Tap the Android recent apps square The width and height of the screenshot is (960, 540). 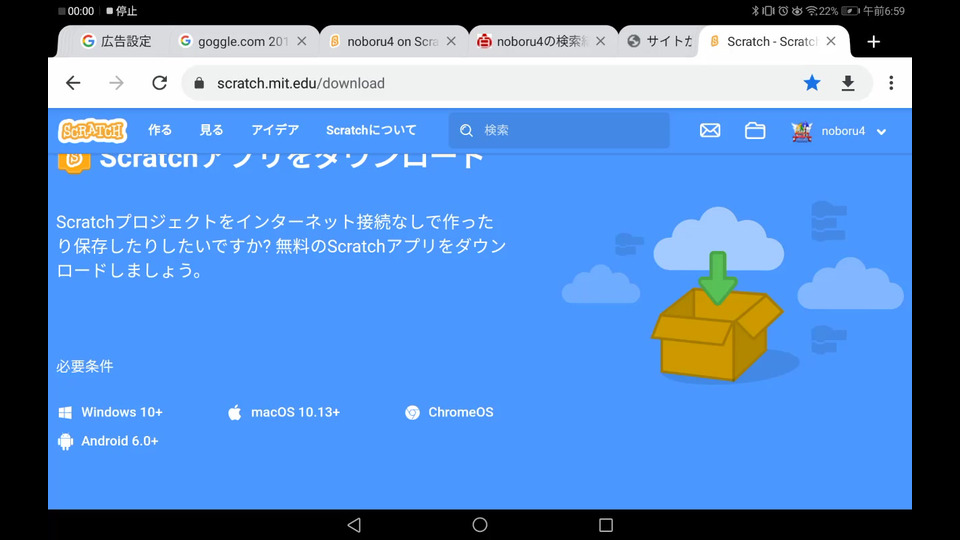pos(606,525)
